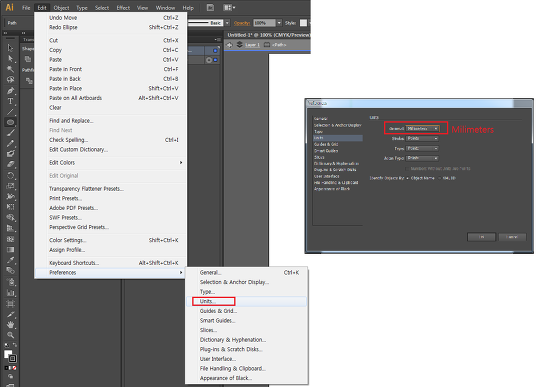This screenshot has height=387, width=540.
Task: Select the Hand tool
Action: pos(10,324)
